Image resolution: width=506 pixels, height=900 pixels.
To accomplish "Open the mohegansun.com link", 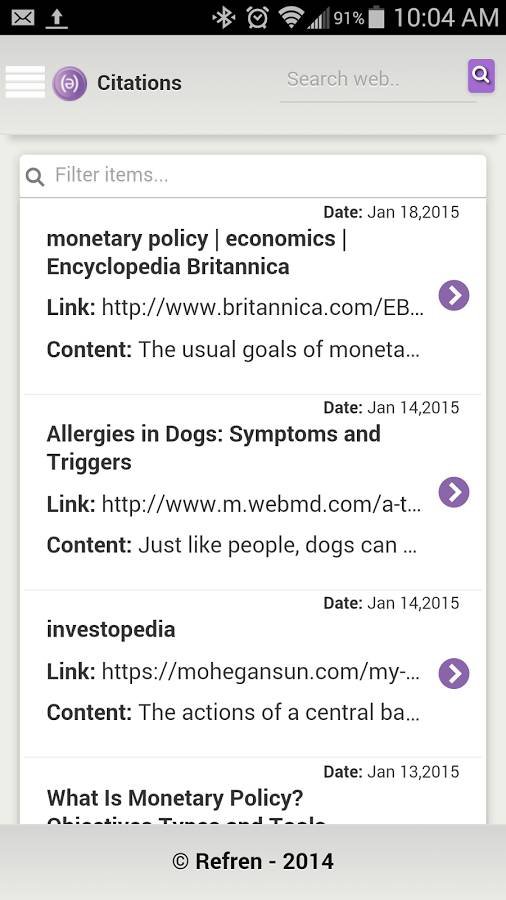I will (x=260, y=670).
